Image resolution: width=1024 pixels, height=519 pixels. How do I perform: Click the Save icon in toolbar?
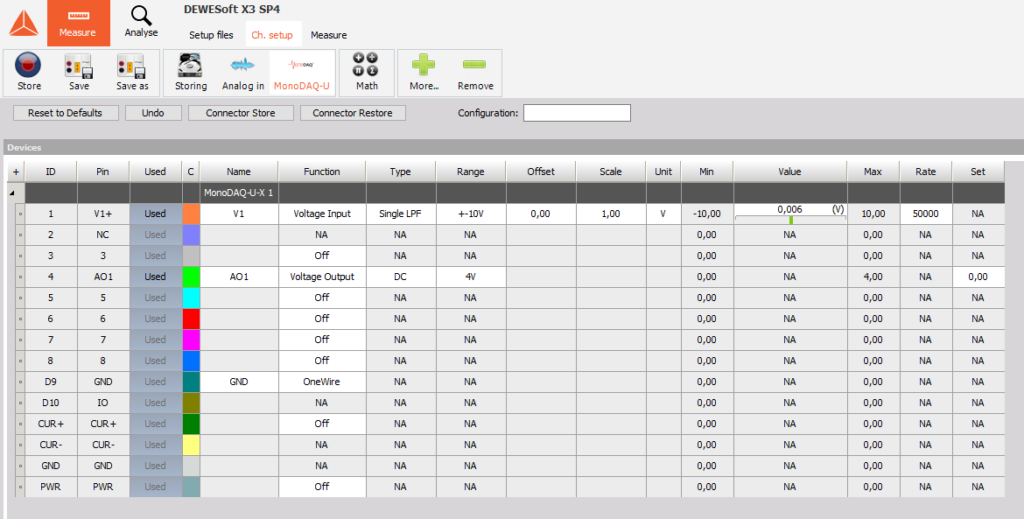coord(79,66)
